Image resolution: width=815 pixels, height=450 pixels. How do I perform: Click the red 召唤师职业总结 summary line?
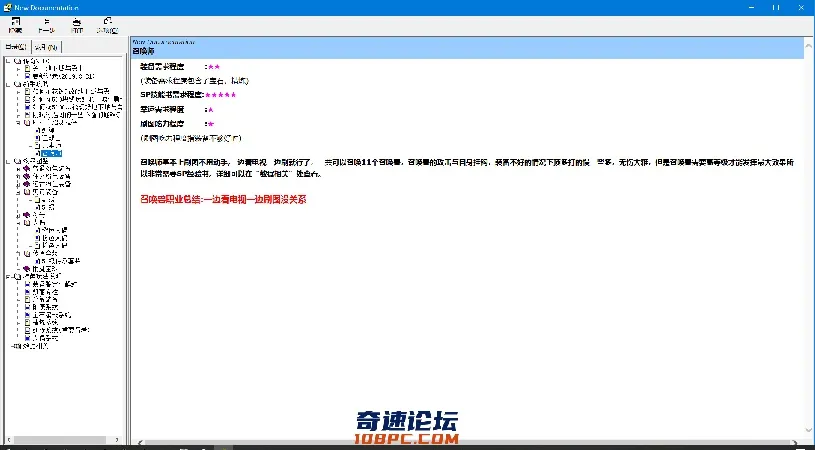224,200
